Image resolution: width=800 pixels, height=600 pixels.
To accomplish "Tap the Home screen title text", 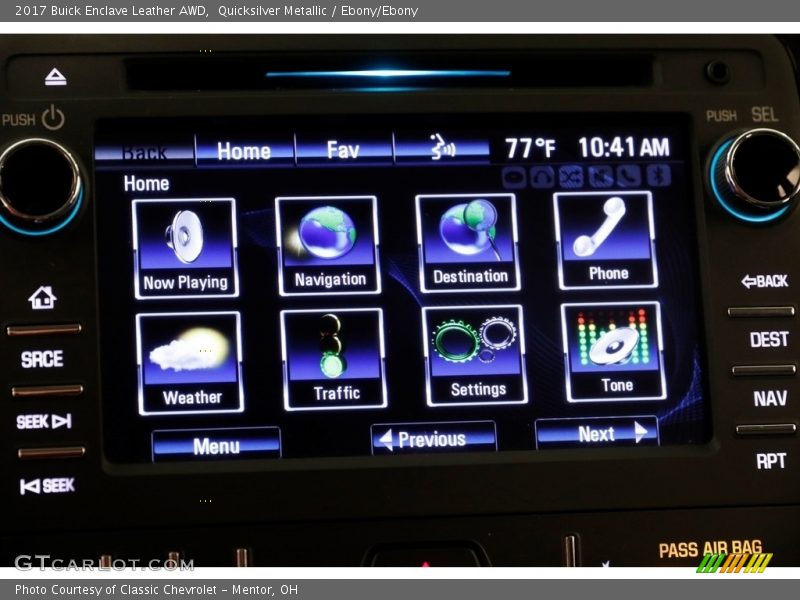I will [x=146, y=184].
